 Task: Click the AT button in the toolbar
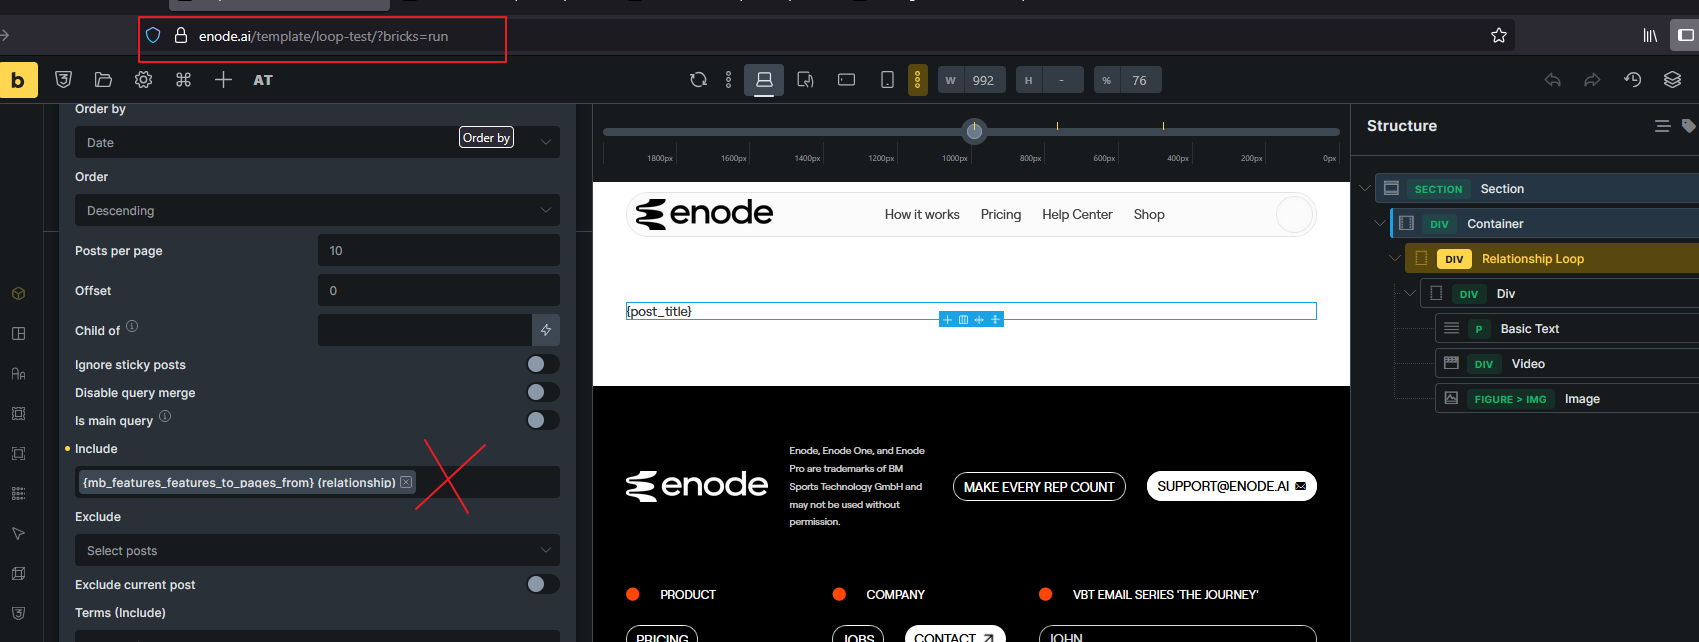point(263,80)
